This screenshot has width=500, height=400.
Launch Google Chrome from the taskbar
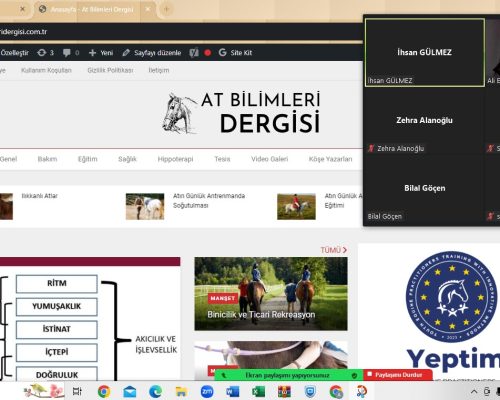point(104,391)
